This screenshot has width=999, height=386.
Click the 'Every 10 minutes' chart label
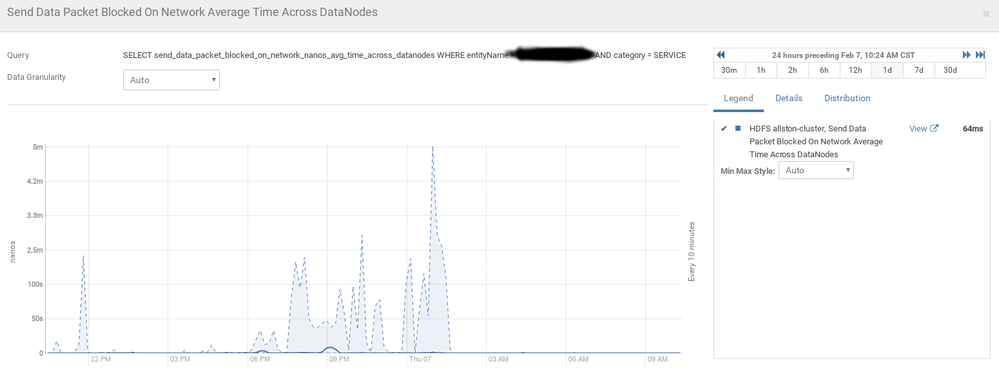693,252
